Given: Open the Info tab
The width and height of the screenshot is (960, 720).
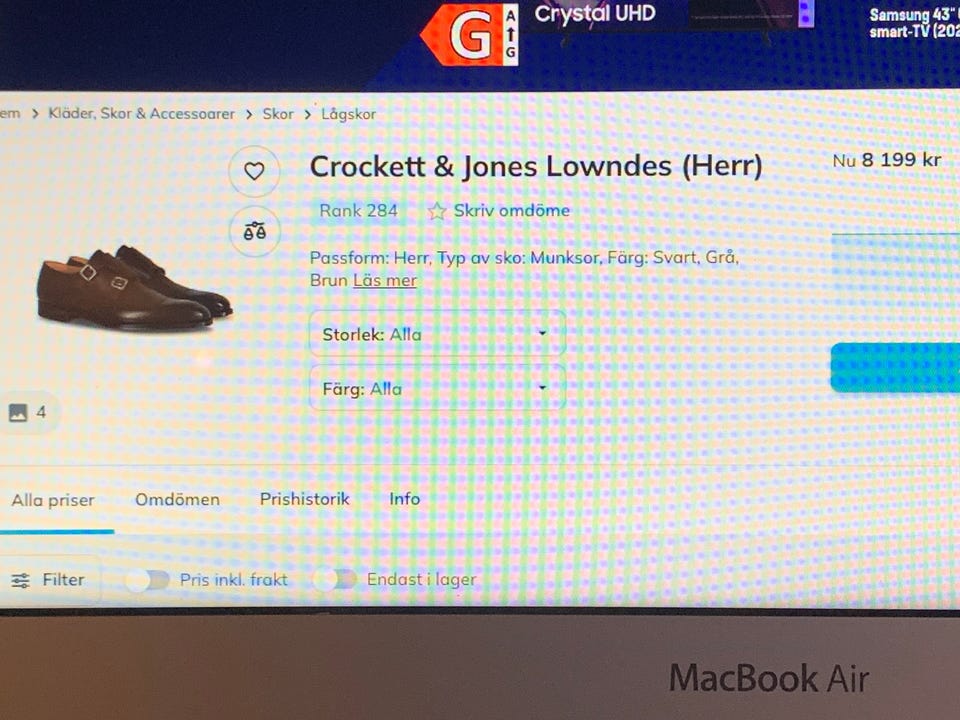Looking at the screenshot, I should (405, 499).
